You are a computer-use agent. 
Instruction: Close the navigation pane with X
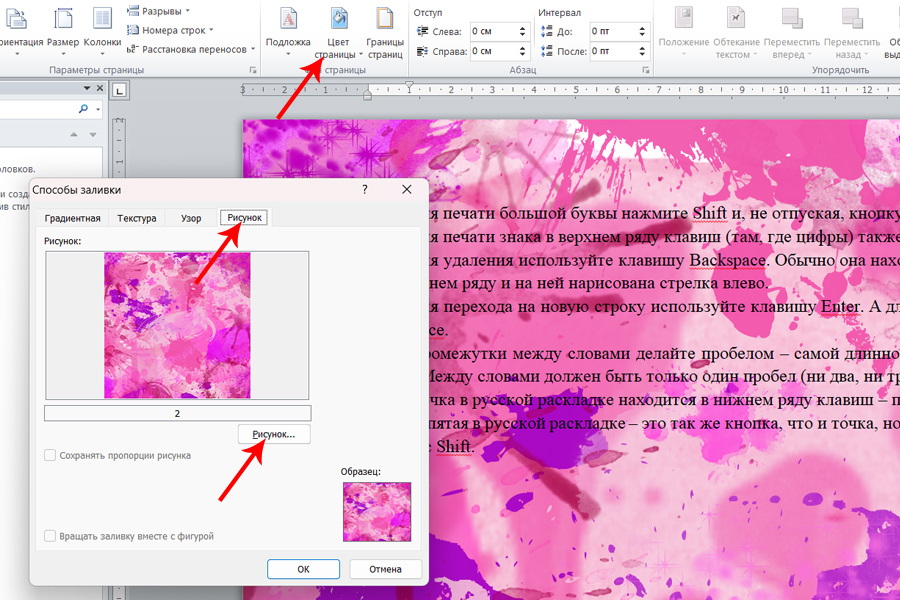pos(102,89)
